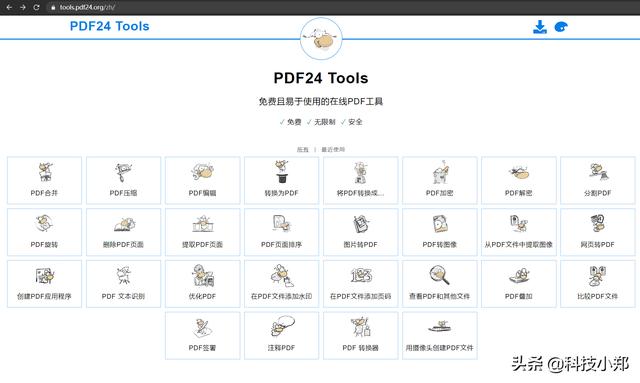The width and height of the screenshot is (640, 383).
Task: Open the 从PDF文件中提取图像 tool
Action: point(519,232)
